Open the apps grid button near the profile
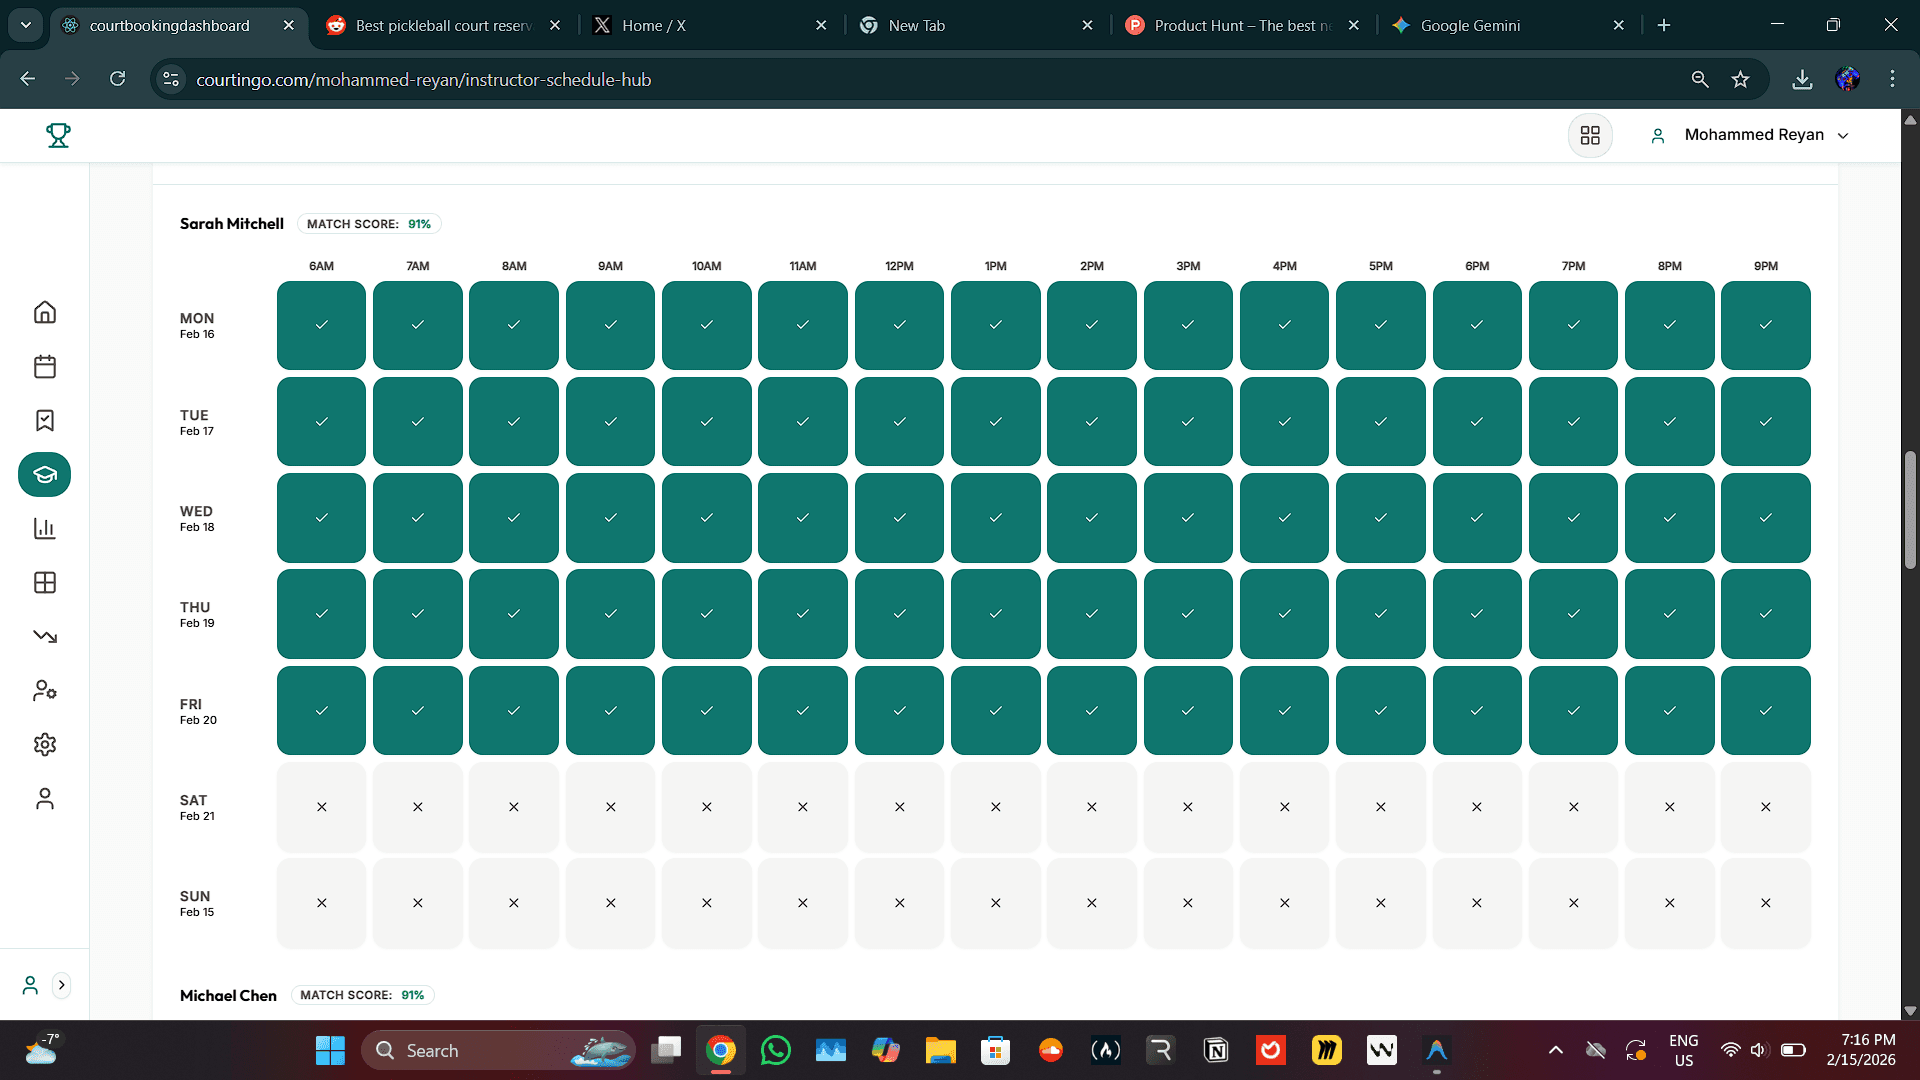The width and height of the screenshot is (1920, 1080). point(1590,135)
